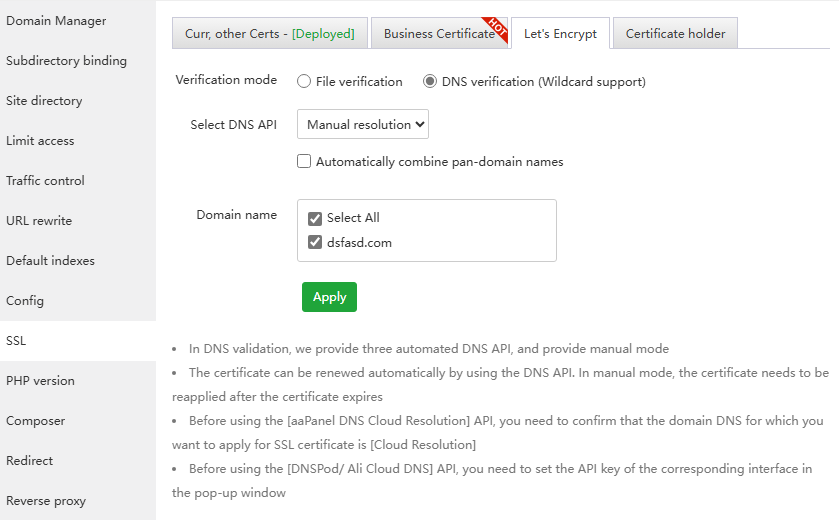Select File verification radio button
Image resolution: width=839 pixels, height=520 pixels.
point(304,82)
